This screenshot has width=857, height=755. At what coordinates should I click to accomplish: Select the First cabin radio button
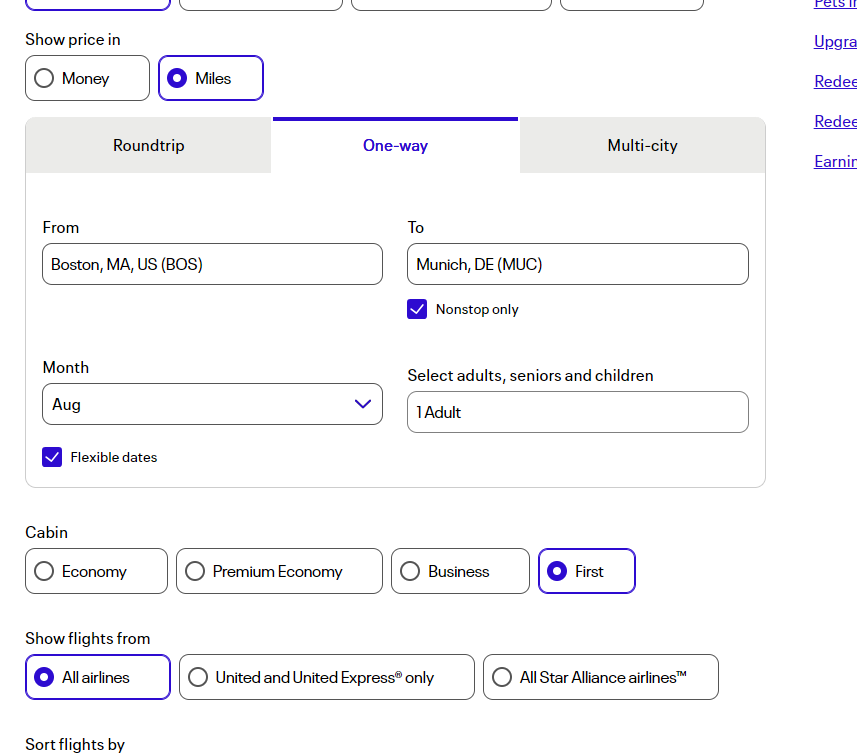[x=558, y=571]
